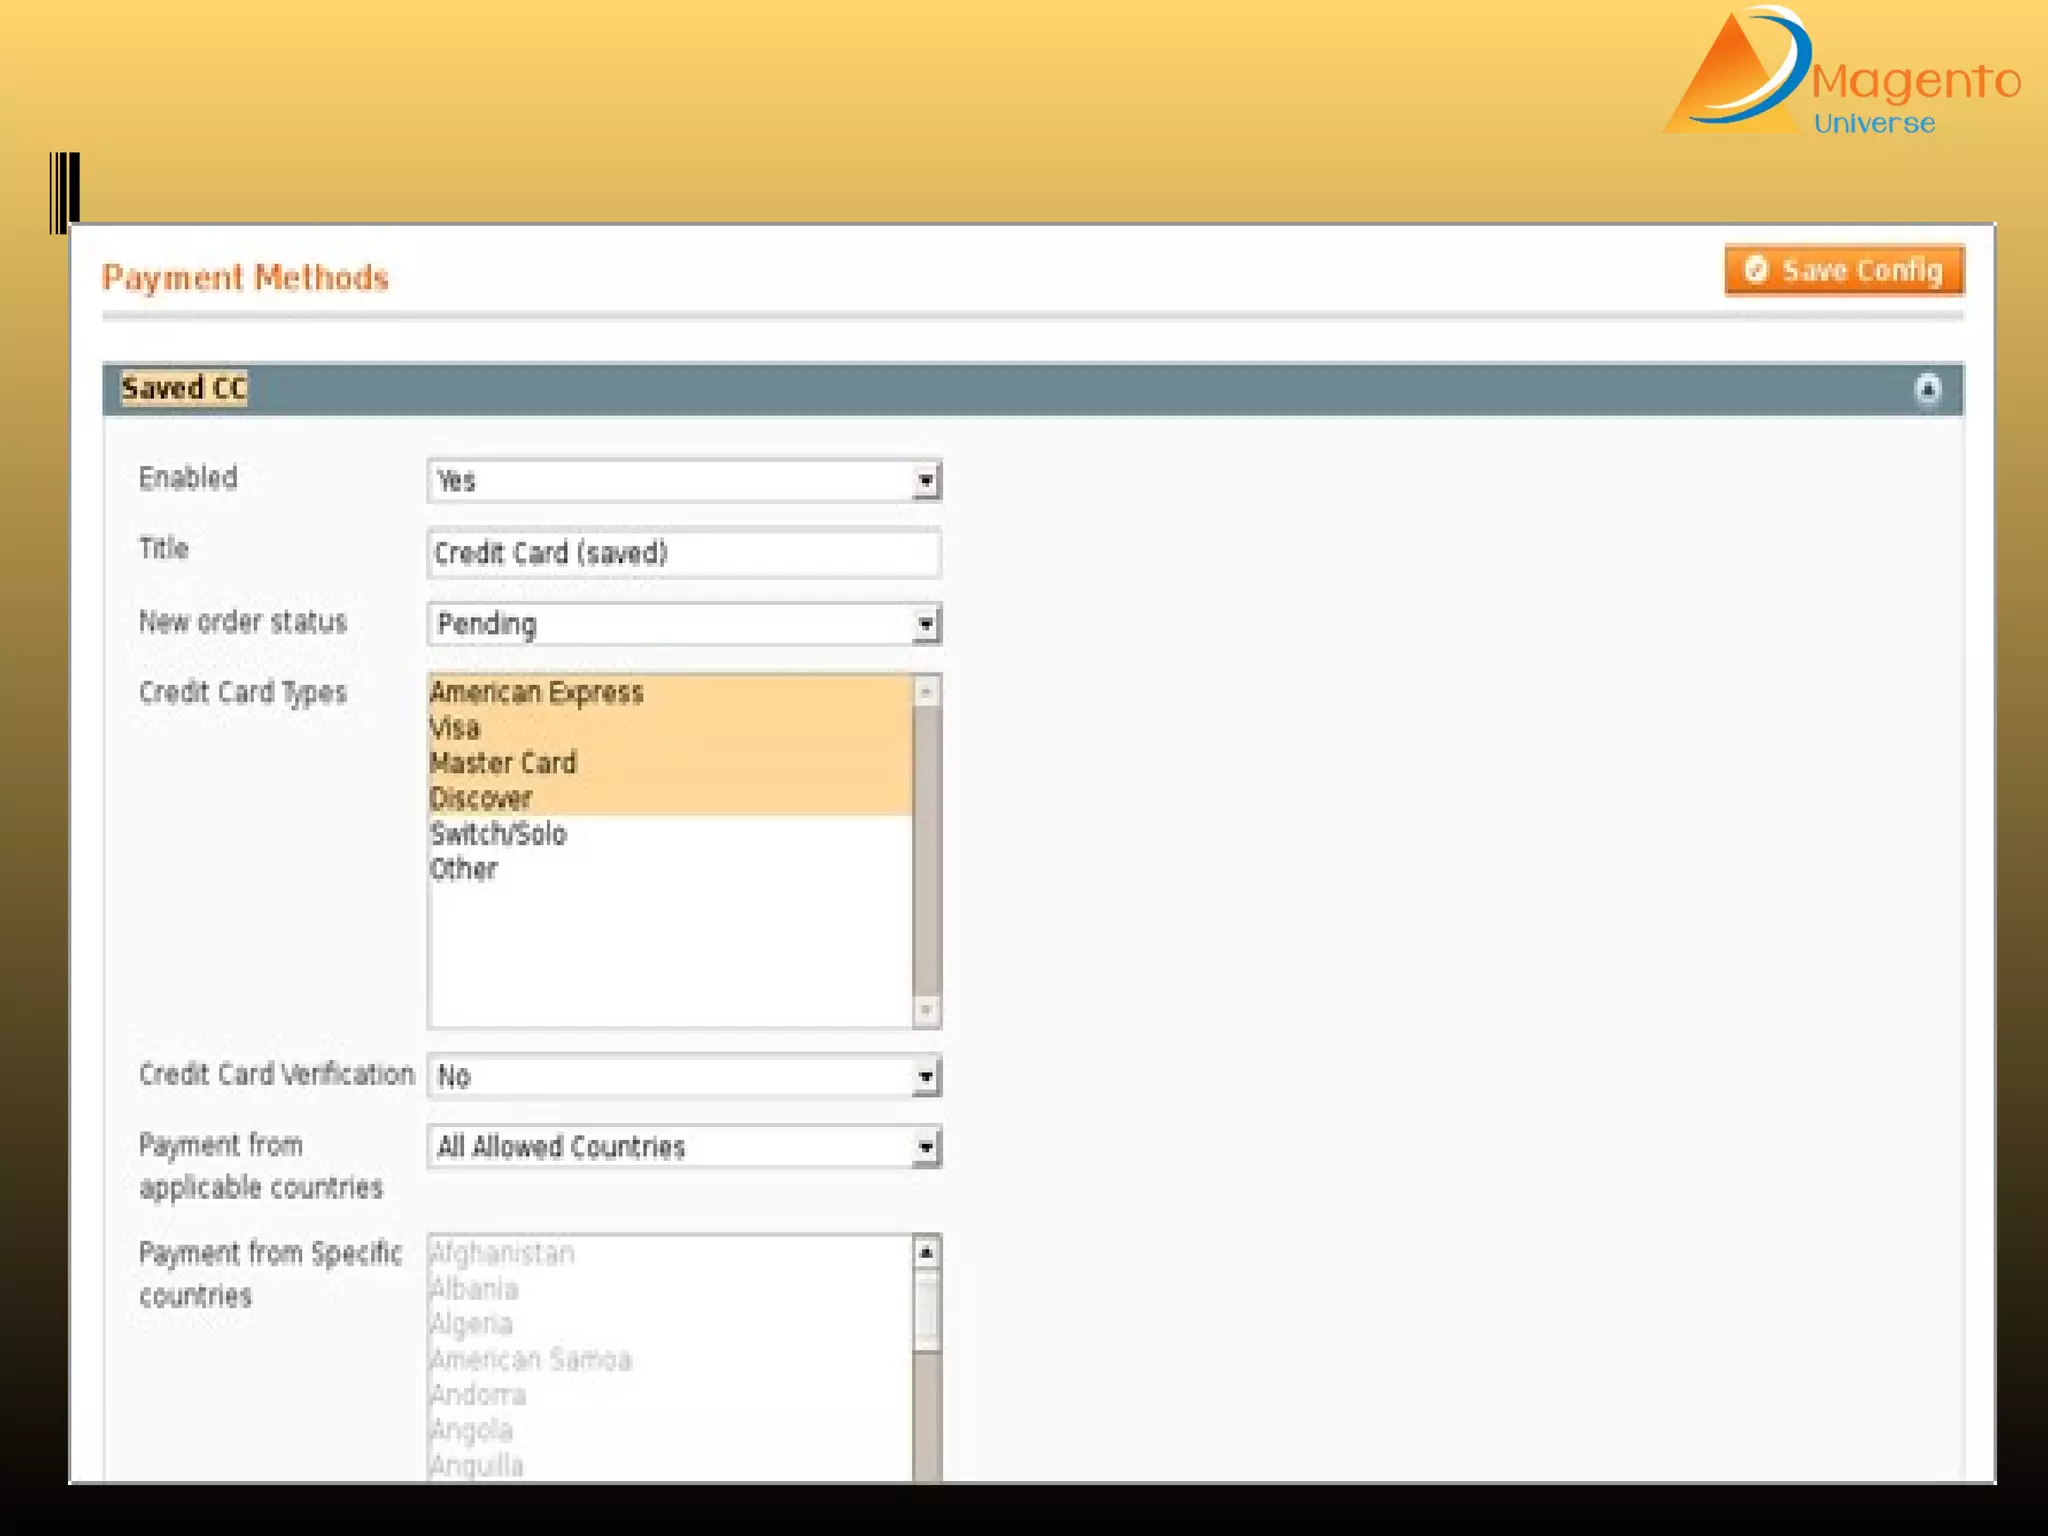Click the Magento Universe logo
Image resolution: width=2048 pixels, height=1536 pixels.
click(x=1840, y=72)
